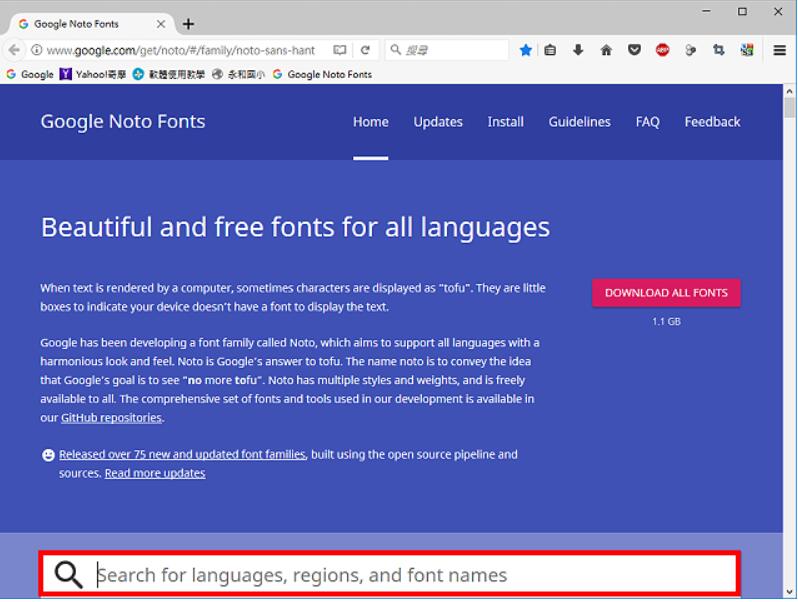Screen dimensions: 798x602
Task: Follow the GitHub repositories link
Action: (x=111, y=418)
